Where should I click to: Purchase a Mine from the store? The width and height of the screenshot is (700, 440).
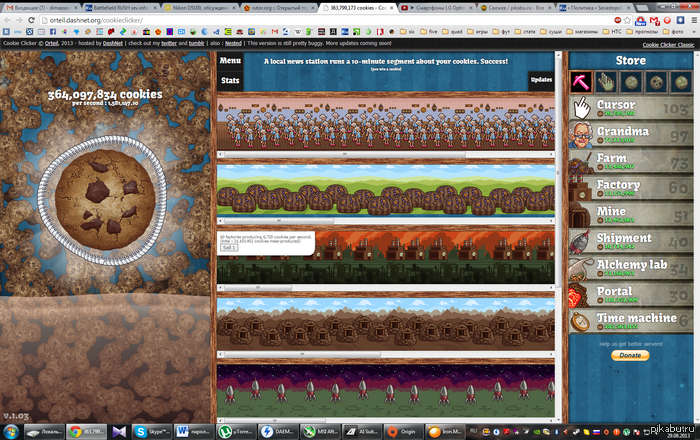[x=631, y=215]
